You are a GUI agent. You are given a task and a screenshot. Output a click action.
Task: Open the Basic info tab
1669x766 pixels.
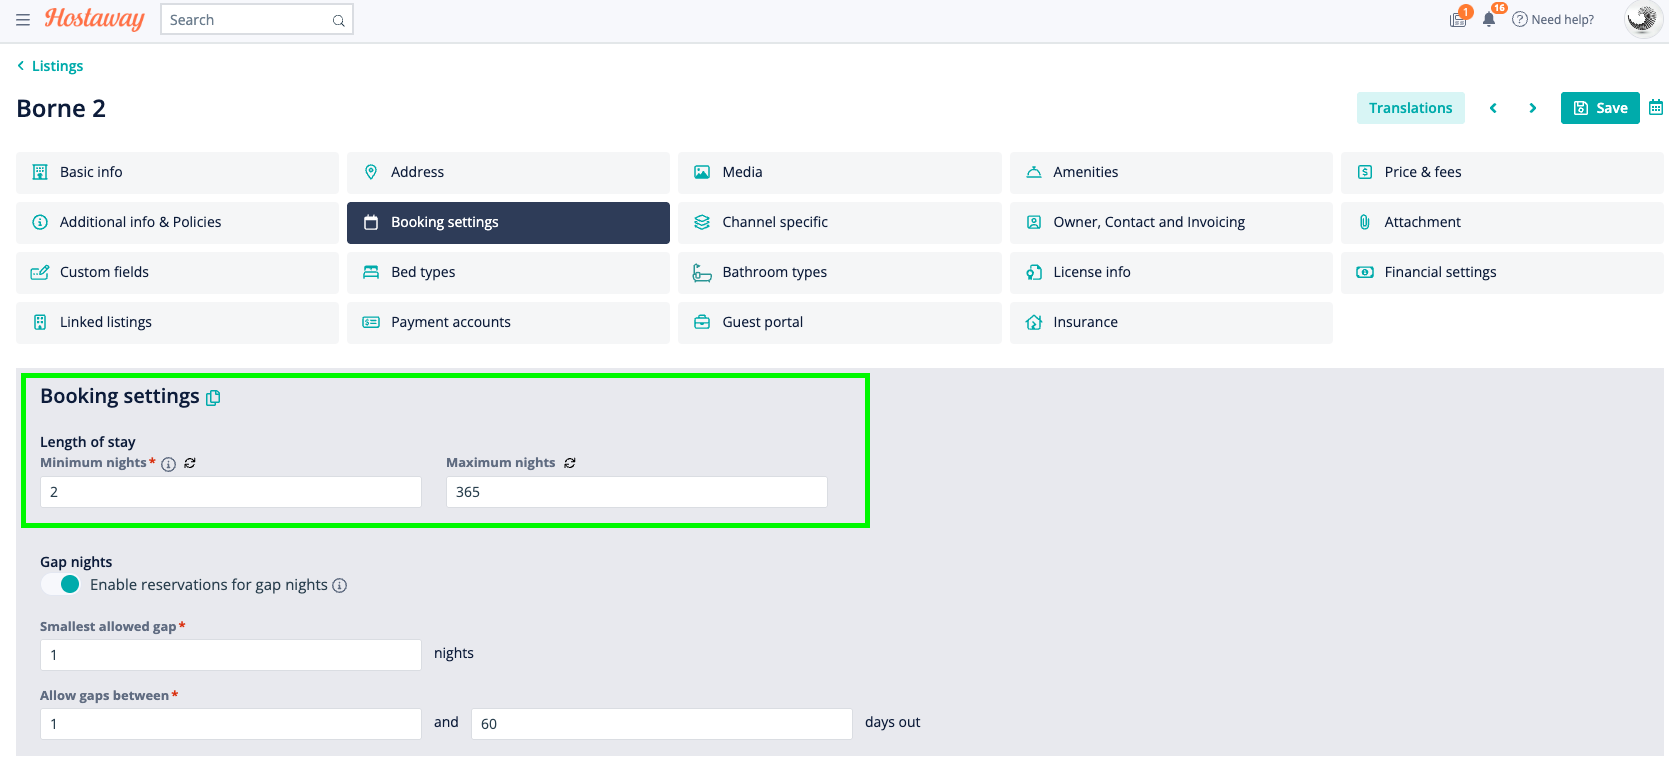[177, 172]
